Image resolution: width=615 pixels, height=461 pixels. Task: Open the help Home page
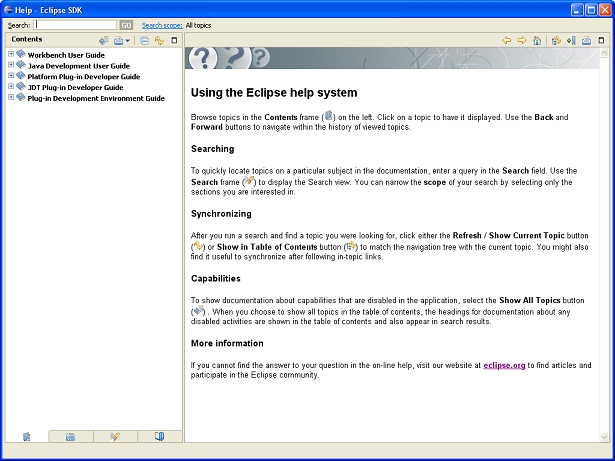(x=537, y=40)
